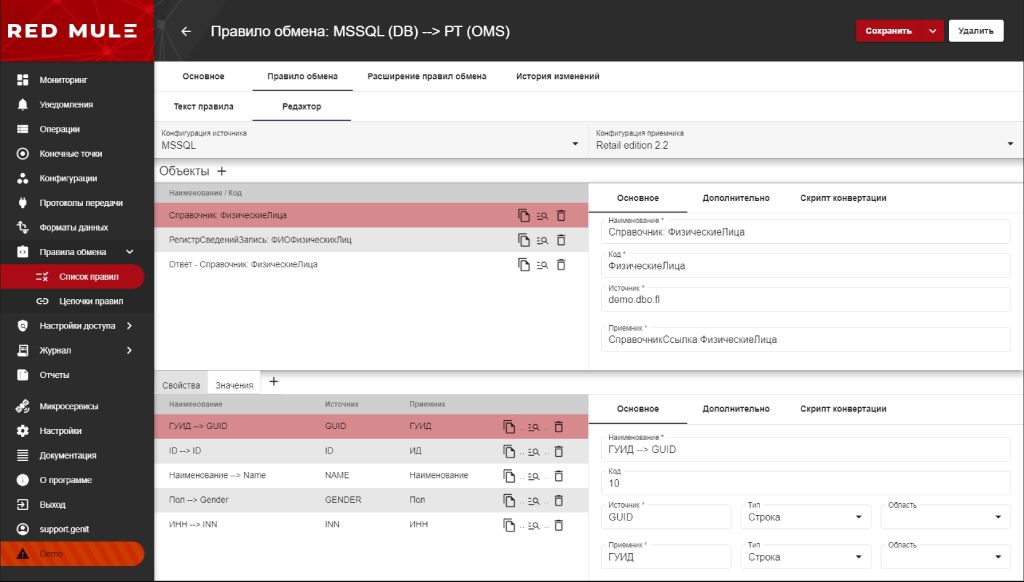1024x582 pixels.
Task: Delete the ГУИД --> GUID property row
Action: coord(558,427)
